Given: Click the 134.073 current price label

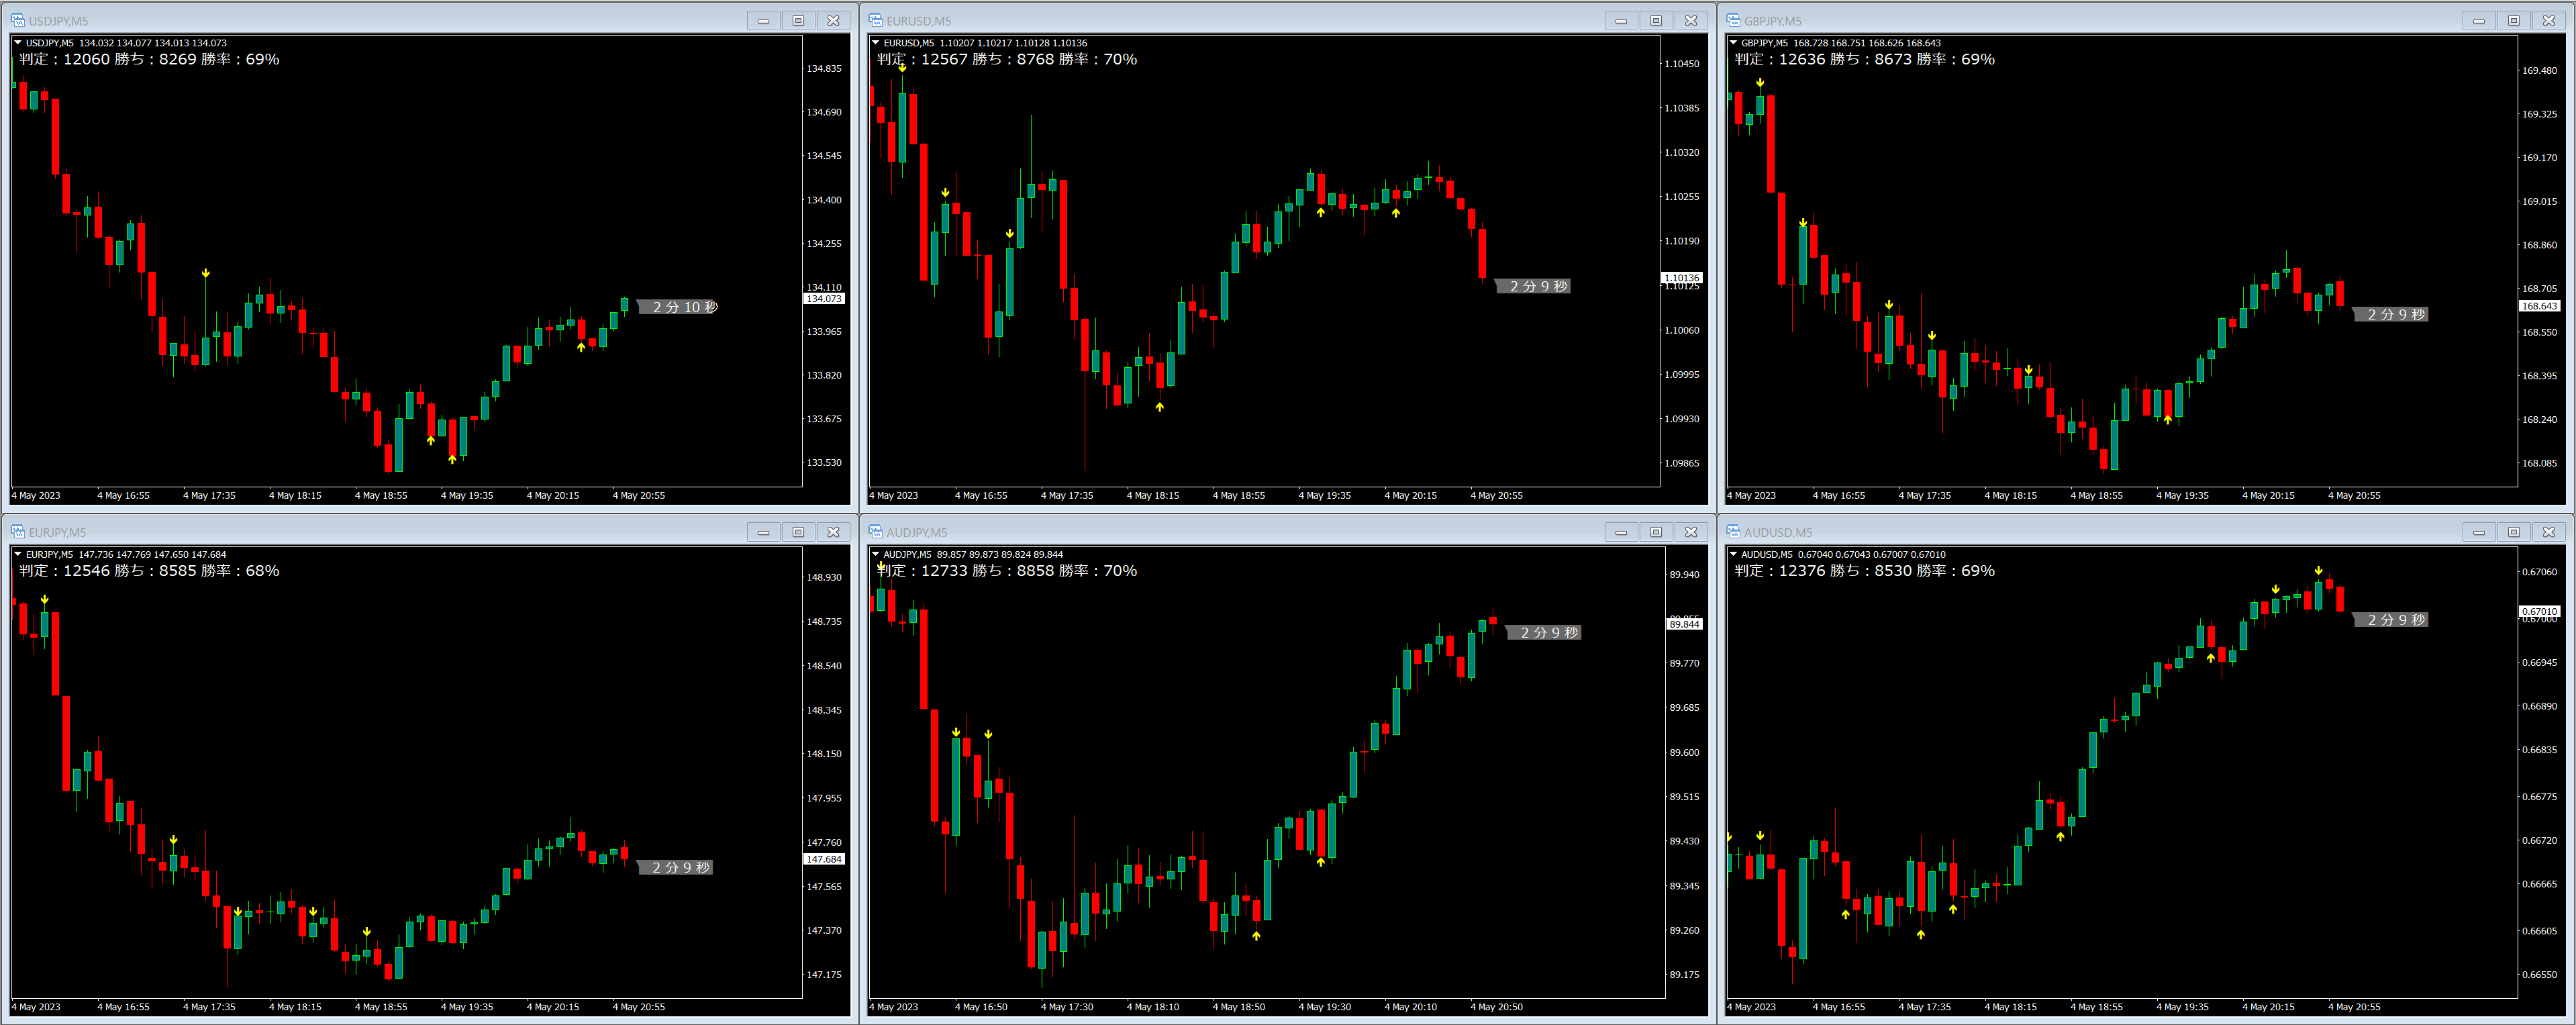Looking at the screenshot, I should [x=824, y=299].
